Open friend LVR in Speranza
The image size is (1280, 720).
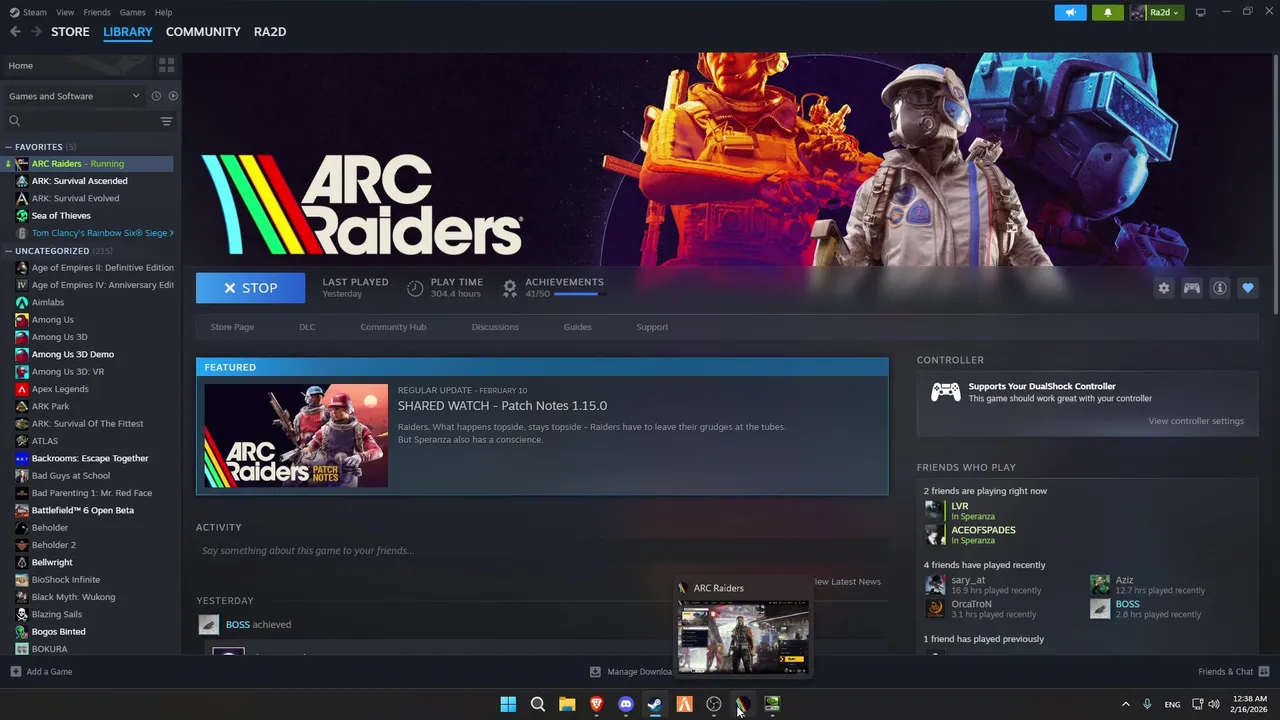(x=959, y=511)
